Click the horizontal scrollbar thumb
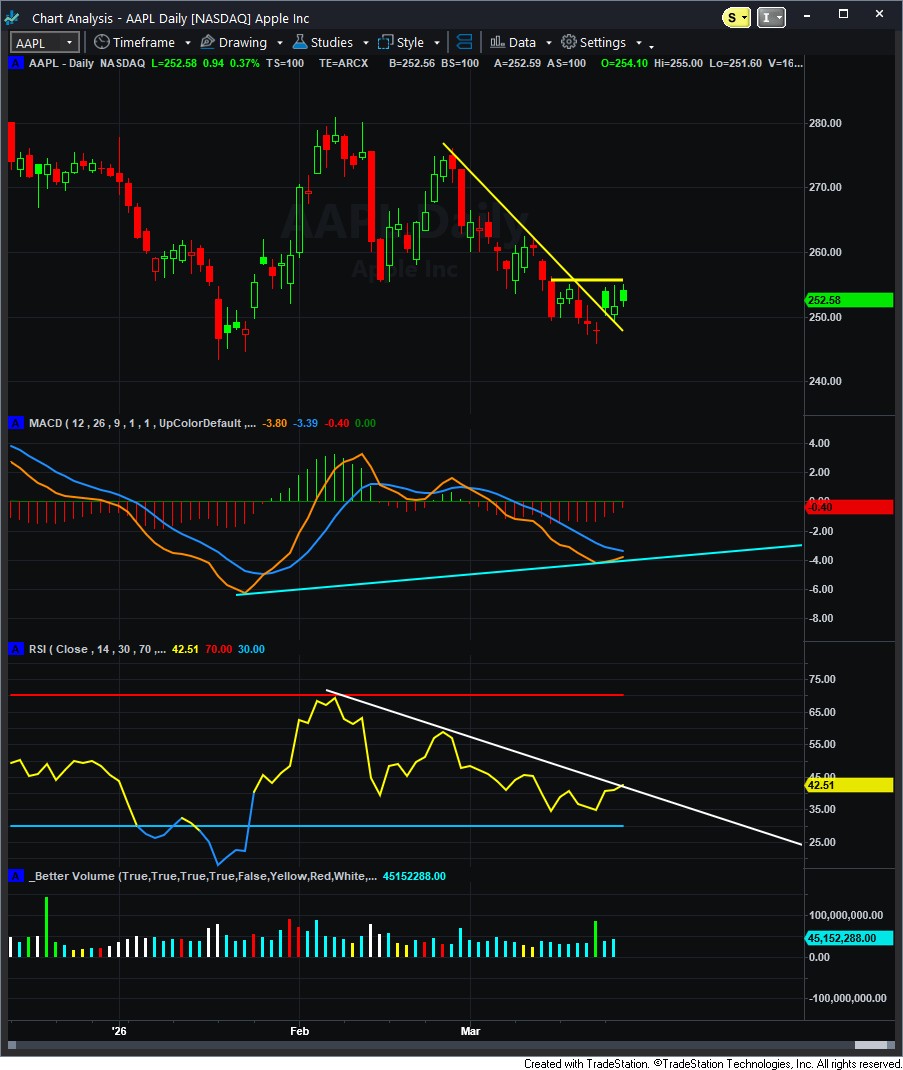Screen dimensions: 903x1070 [x=870, y=1045]
